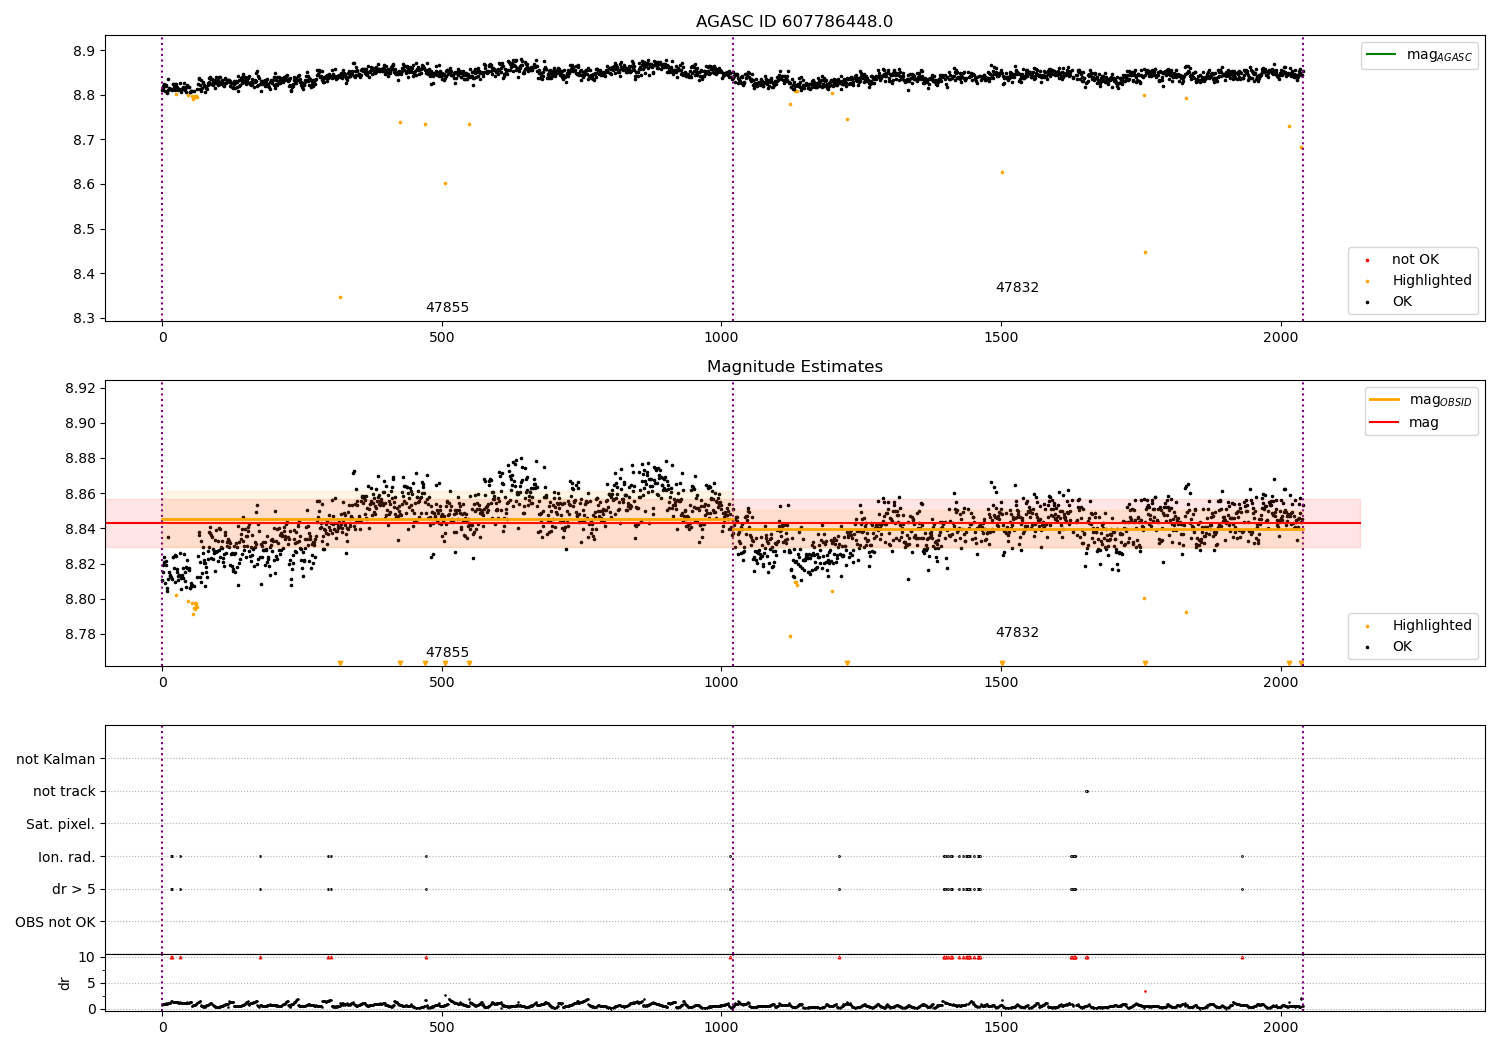Click the 2000 x-tick under Magnitude Estimates plot
1500x1050 pixels.
pyautogui.click(x=1281, y=683)
